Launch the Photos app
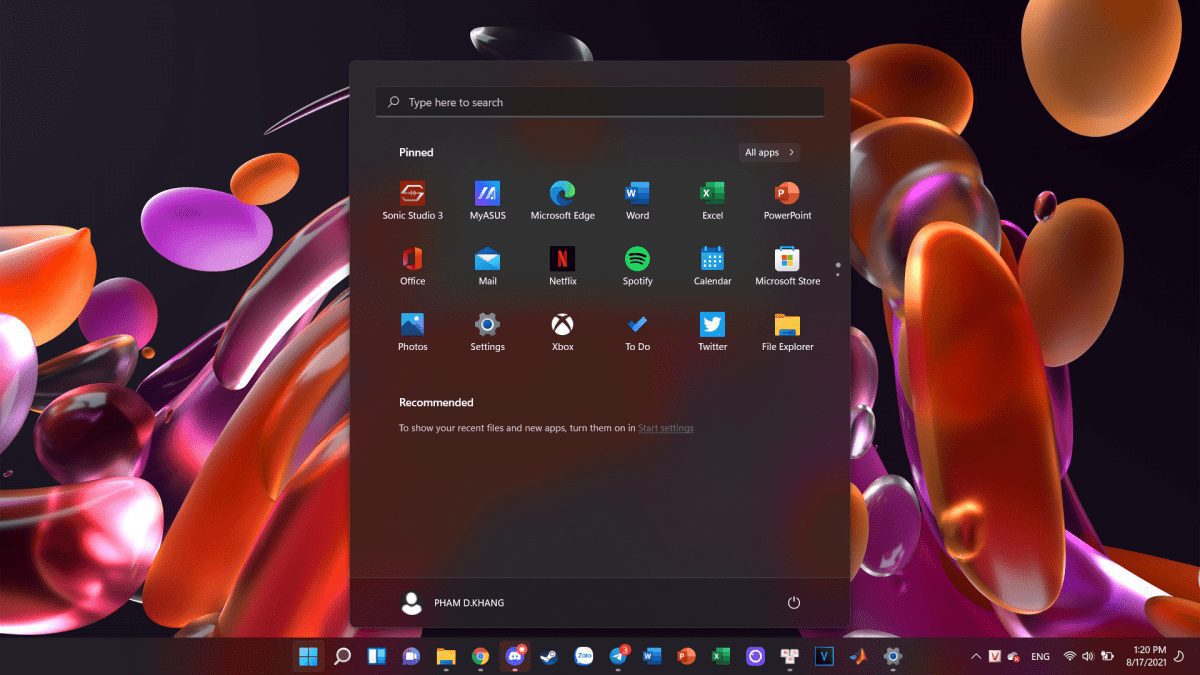 [x=412, y=332]
